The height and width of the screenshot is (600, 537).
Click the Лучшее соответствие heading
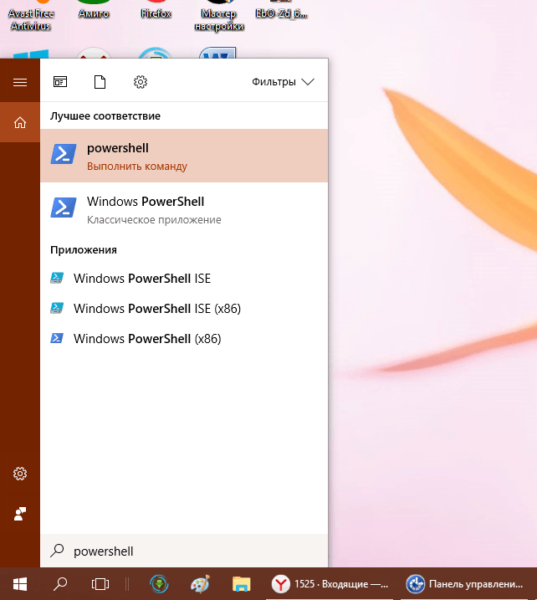pyautogui.click(x=105, y=116)
